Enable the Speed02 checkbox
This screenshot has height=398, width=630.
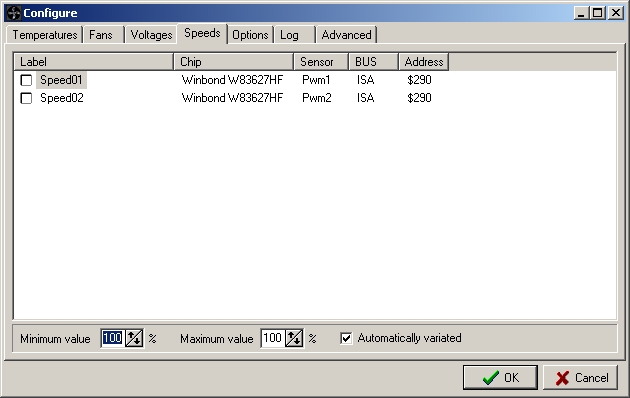pos(26,98)
